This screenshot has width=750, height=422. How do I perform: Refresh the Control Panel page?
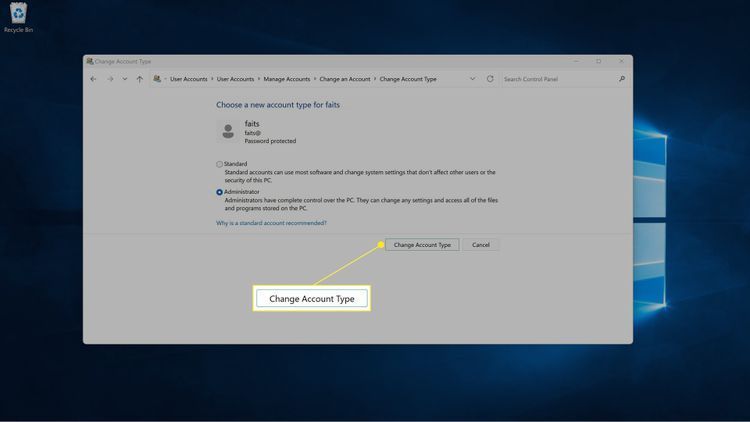490,79
